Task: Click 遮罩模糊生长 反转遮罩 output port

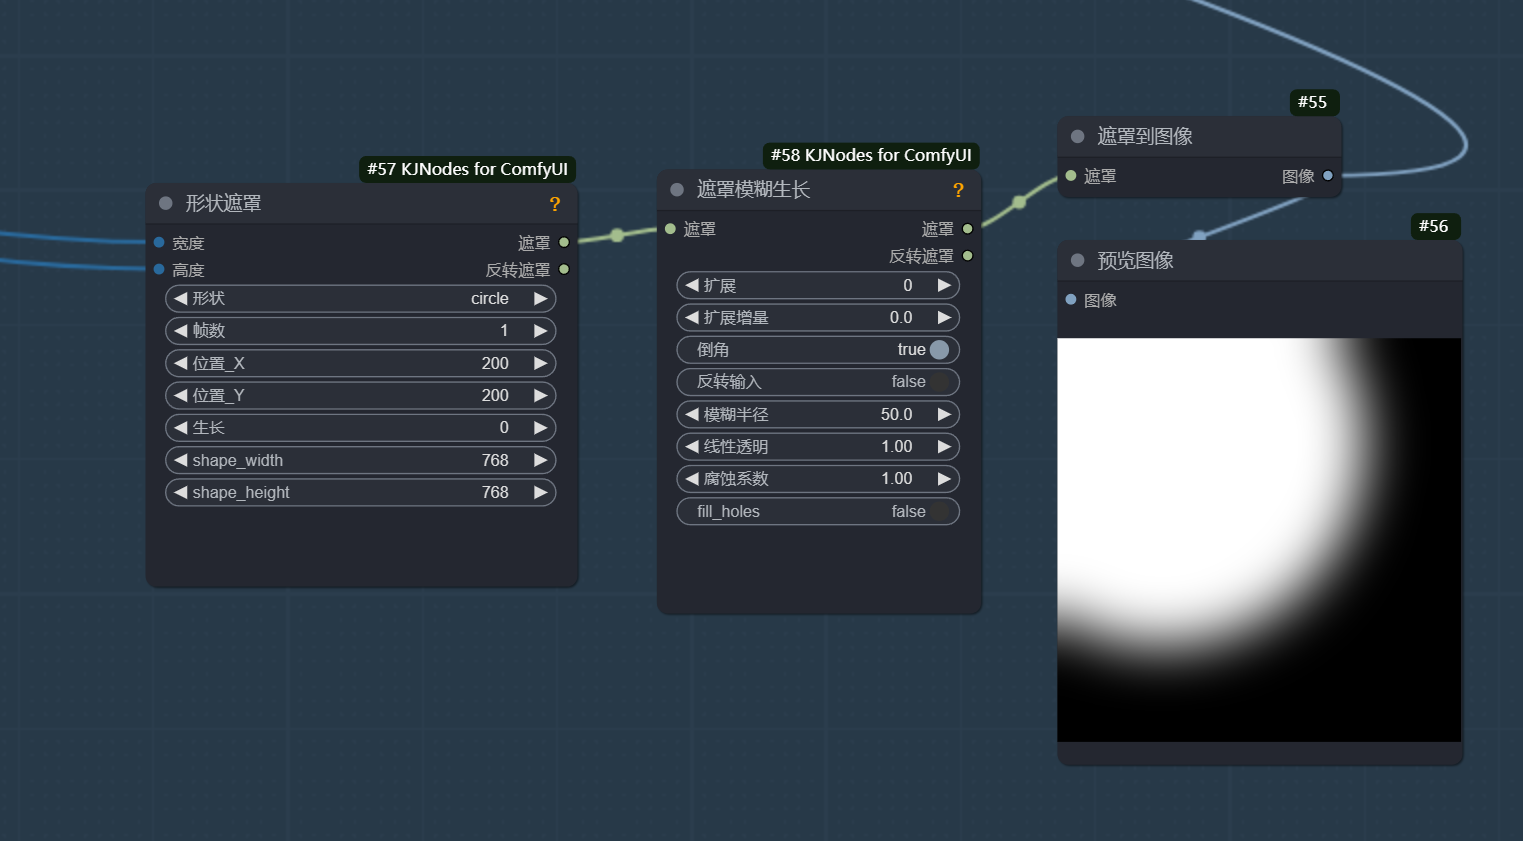Action: [x=967, y=255]
